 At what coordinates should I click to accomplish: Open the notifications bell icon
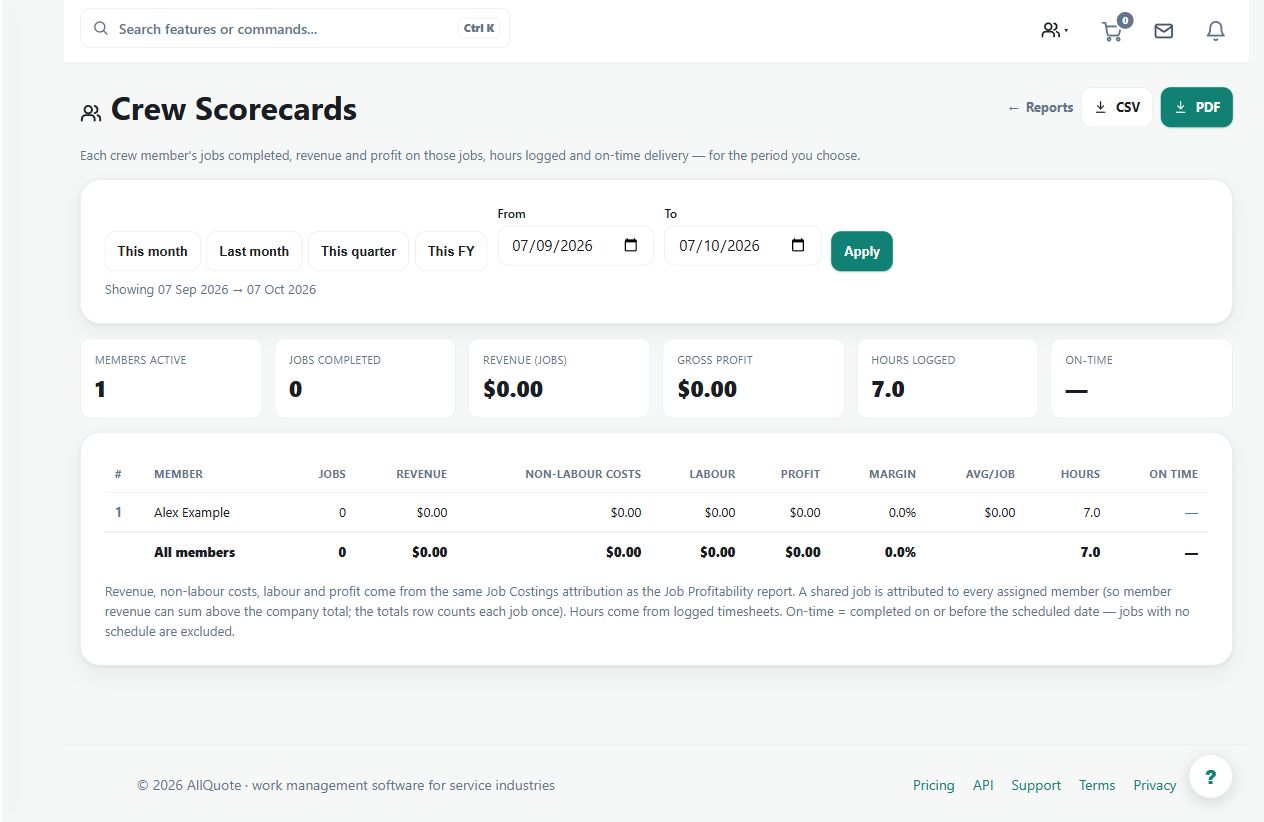coord(1215,31)
